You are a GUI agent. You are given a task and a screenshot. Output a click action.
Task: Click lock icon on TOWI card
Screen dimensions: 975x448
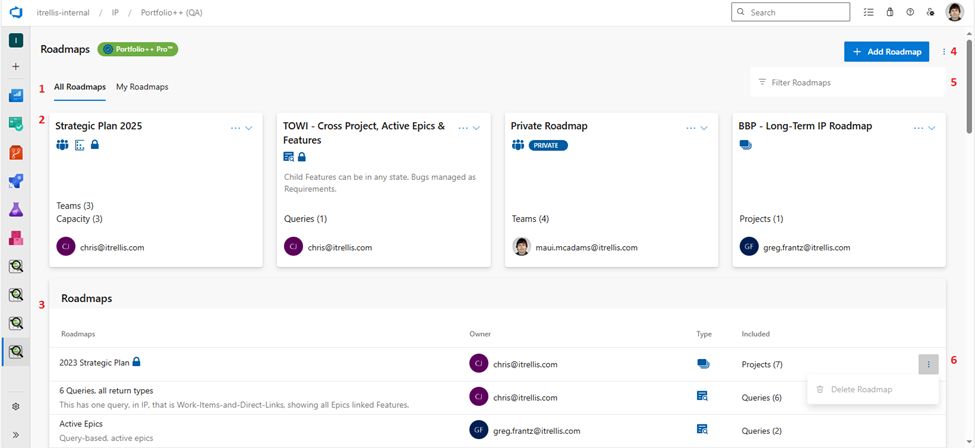[x=302, y=157]
